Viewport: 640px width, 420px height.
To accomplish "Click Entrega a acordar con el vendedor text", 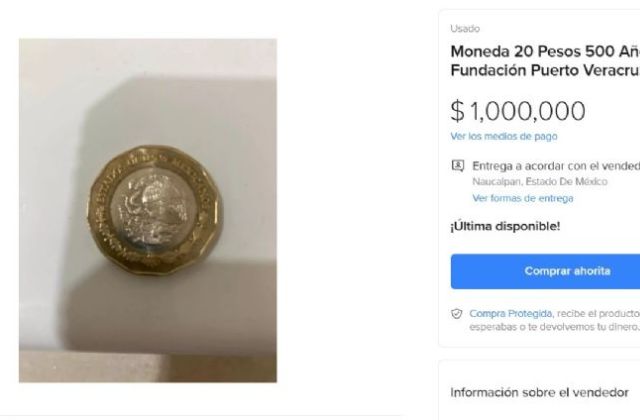I will (556, 166).
